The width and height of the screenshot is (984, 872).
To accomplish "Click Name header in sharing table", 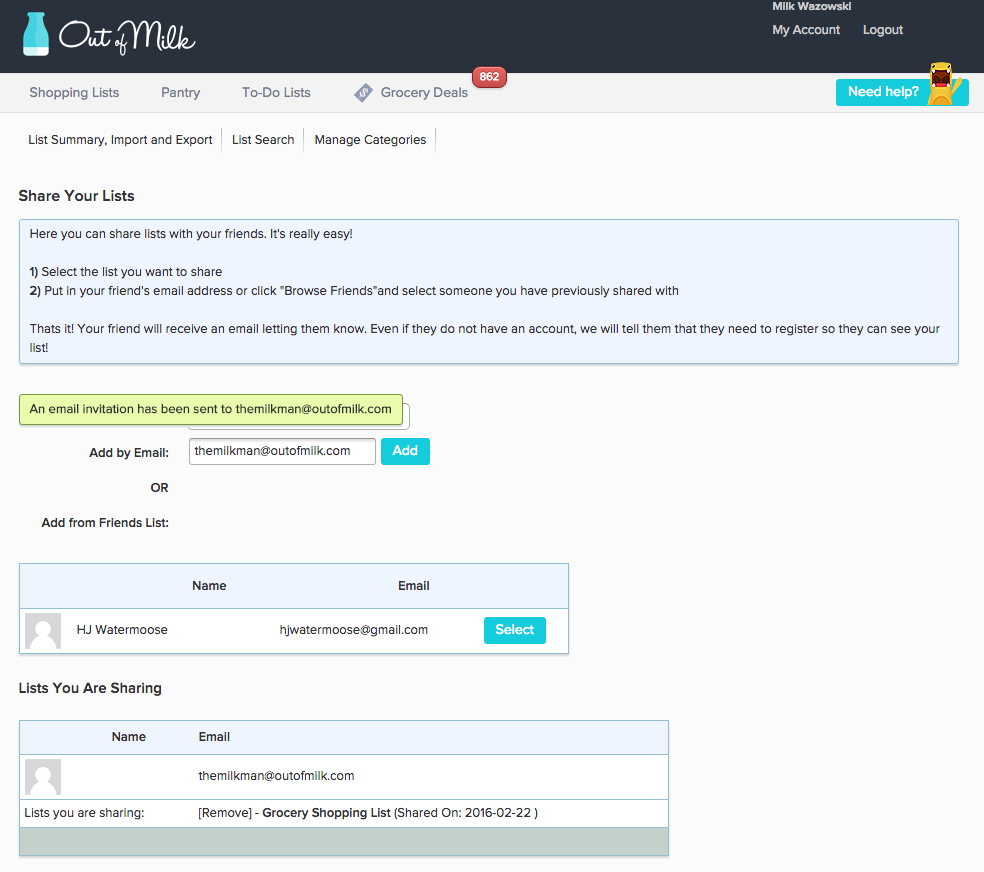I will tap(129, 737).
